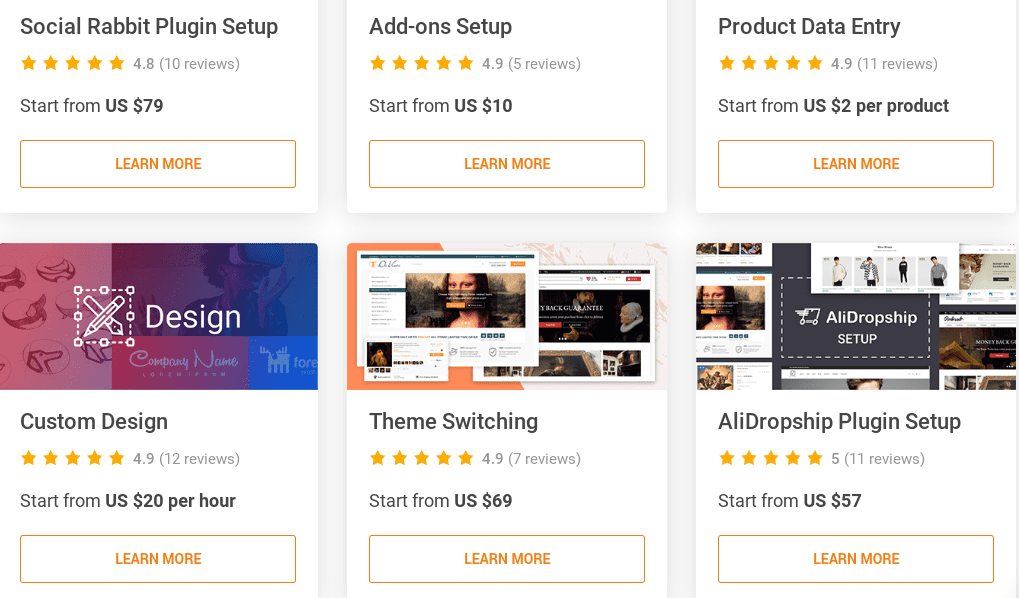Open the Social Rabbit Plugin Setup title
Viewport: 1019px width, 598px height.
tap(149, 27)
